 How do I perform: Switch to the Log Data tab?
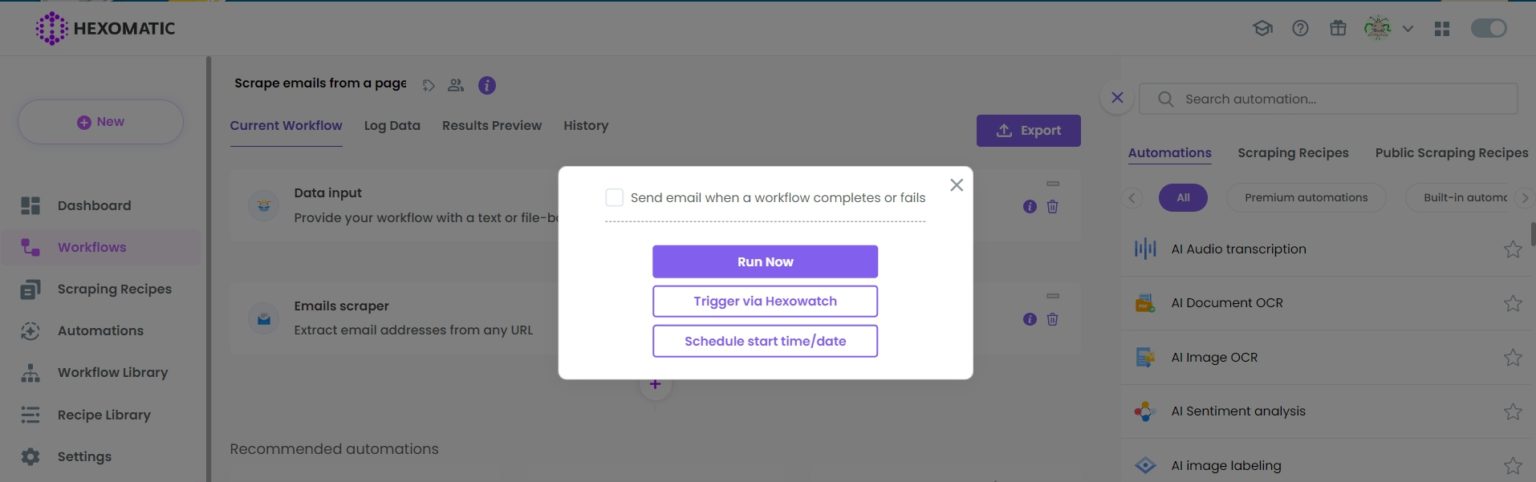tap(392, 126)
